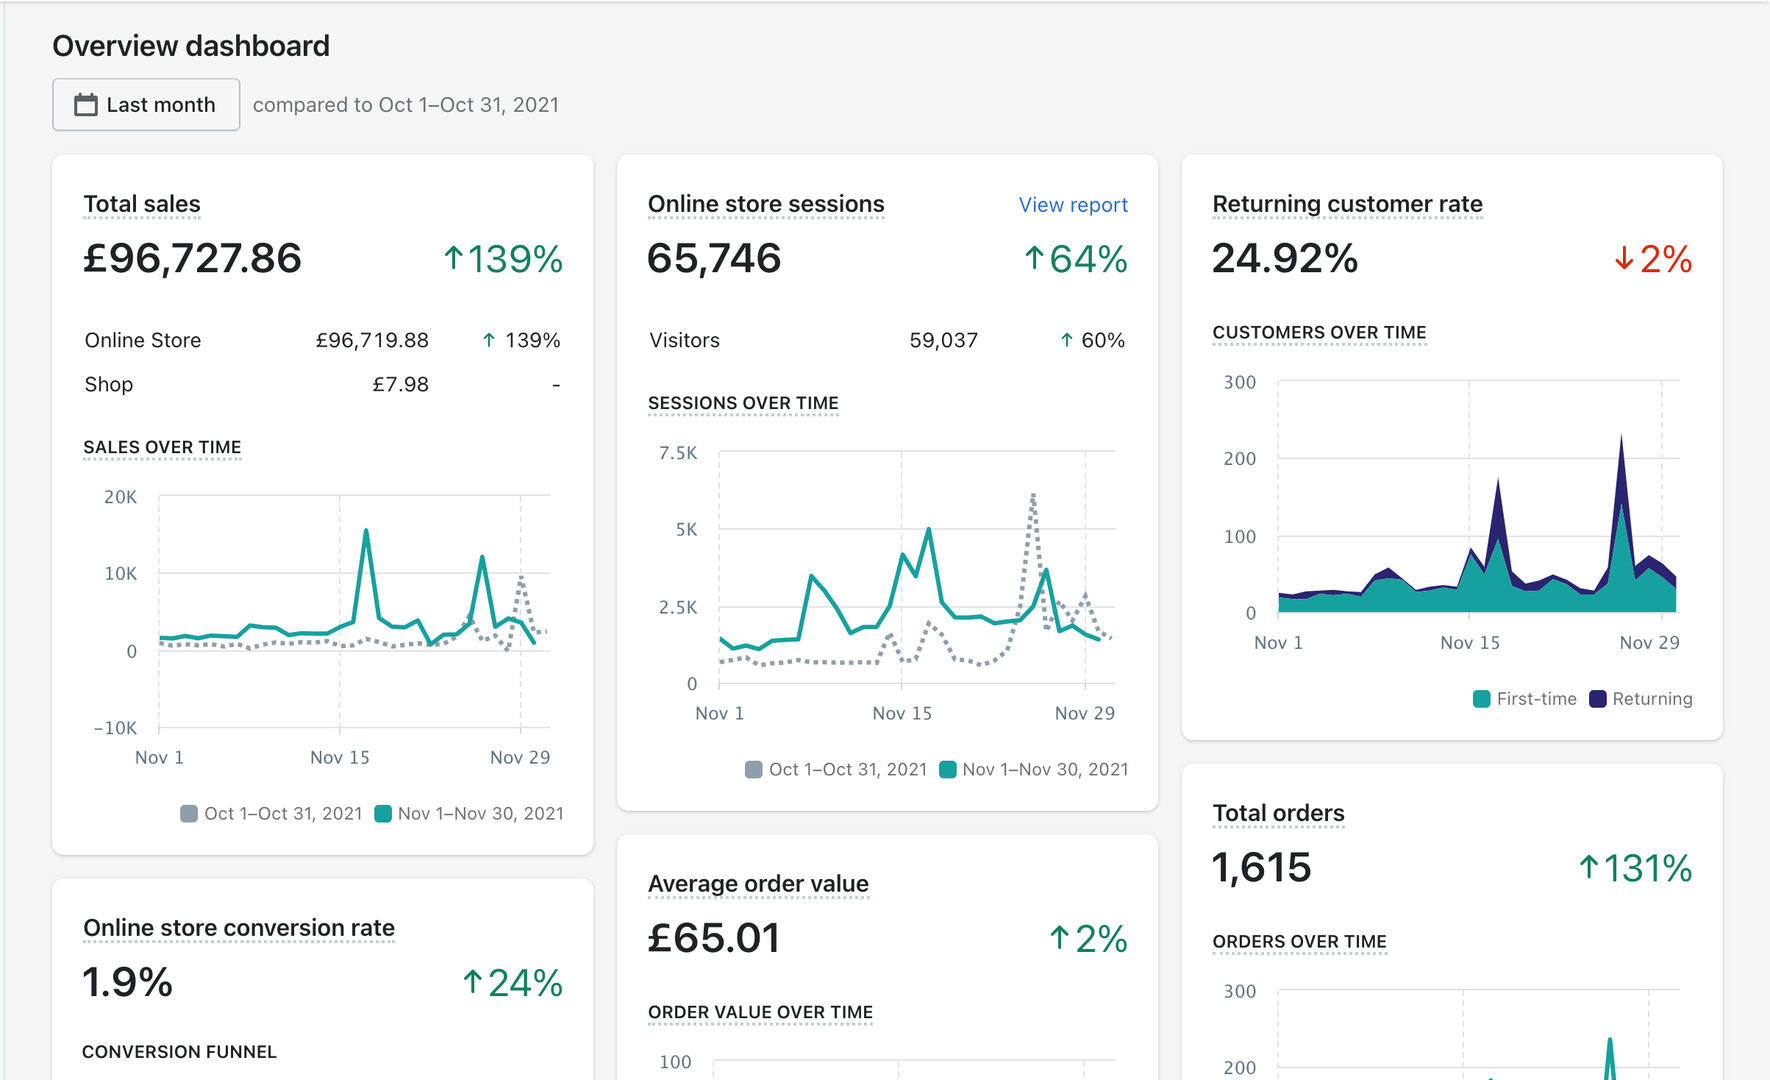1770x1080 pixels.
Task: Toggle Oct 1–Oct 31 legend in sales chart
Action: 271,814
